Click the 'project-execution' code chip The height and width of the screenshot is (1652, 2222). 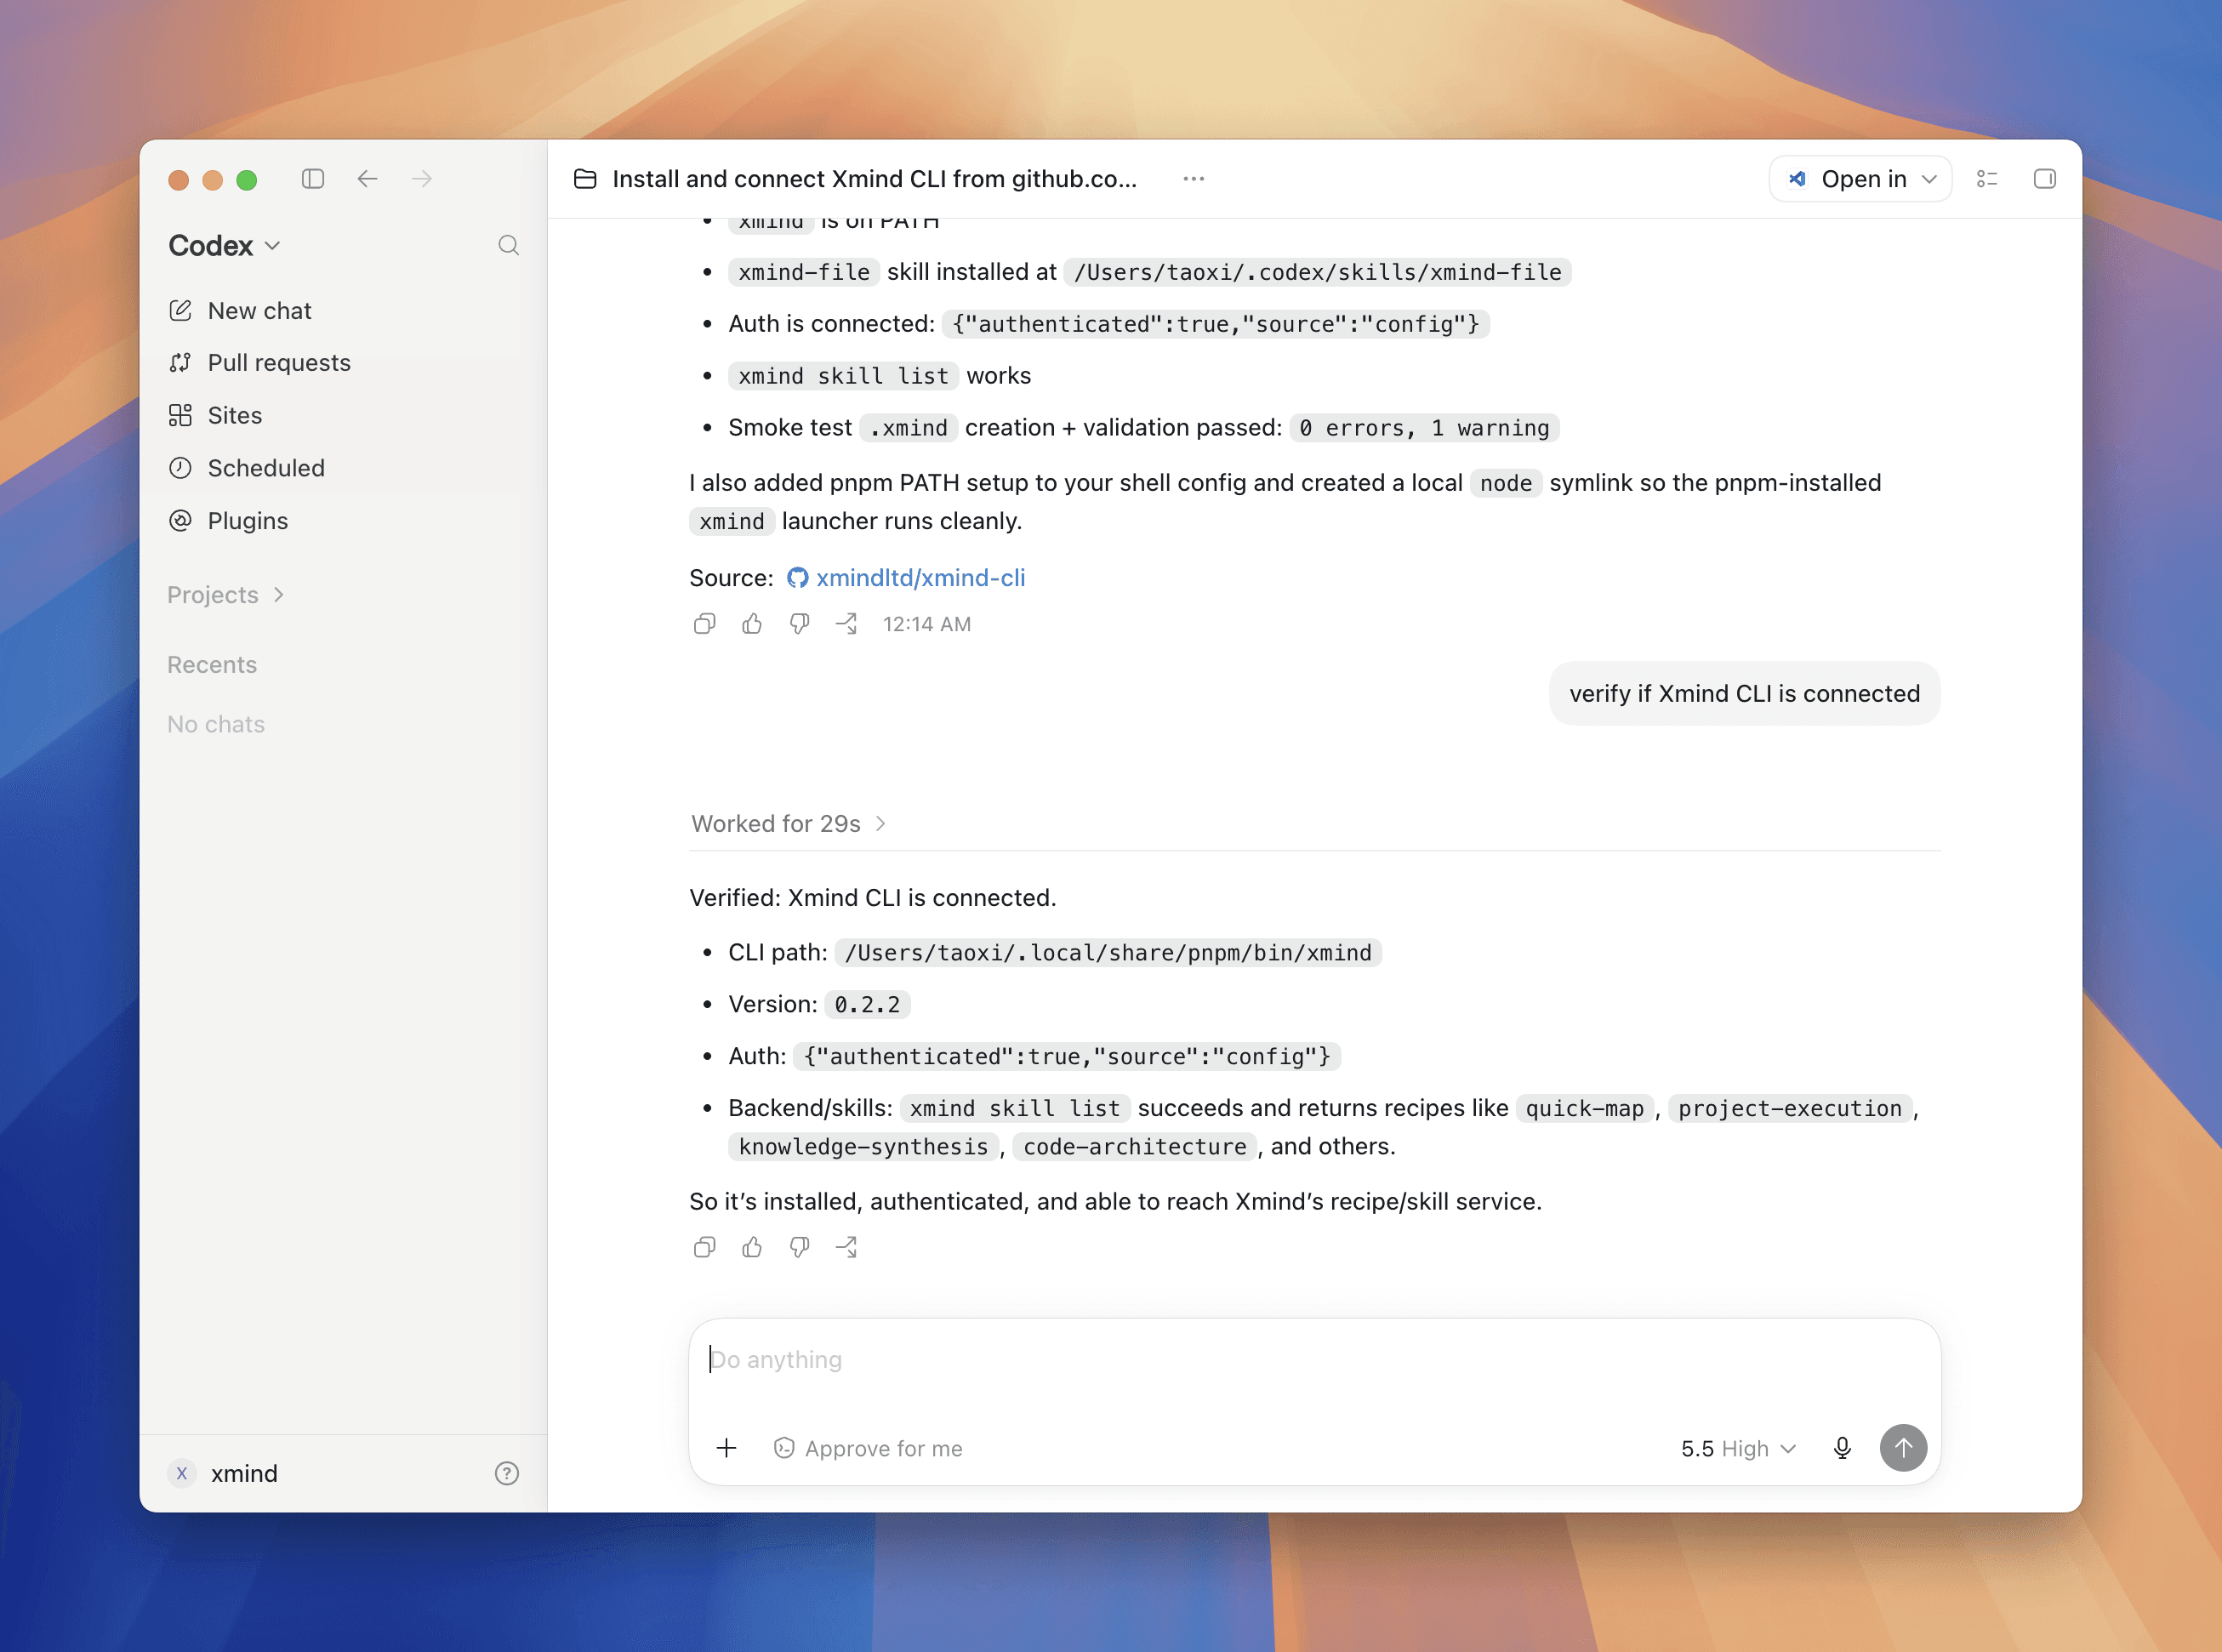1790,1109
